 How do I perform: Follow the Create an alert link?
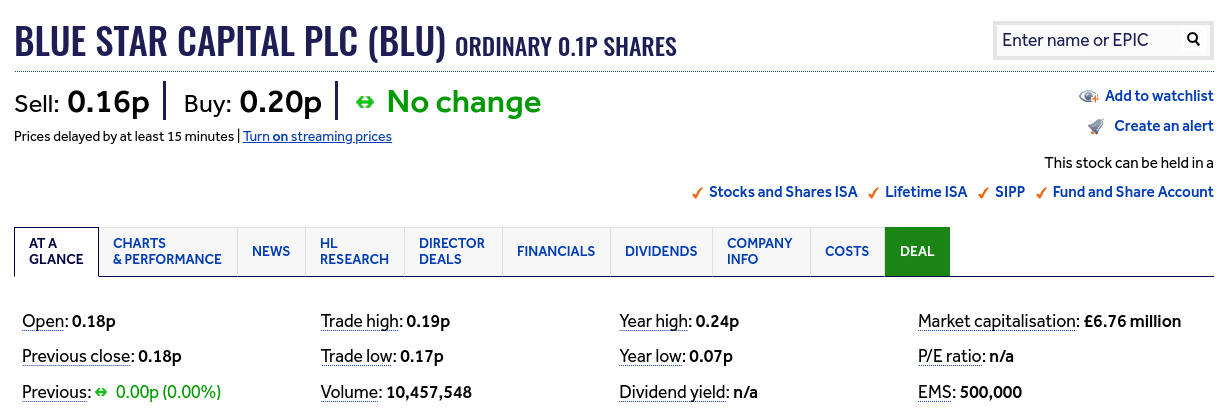(1164, 126)
